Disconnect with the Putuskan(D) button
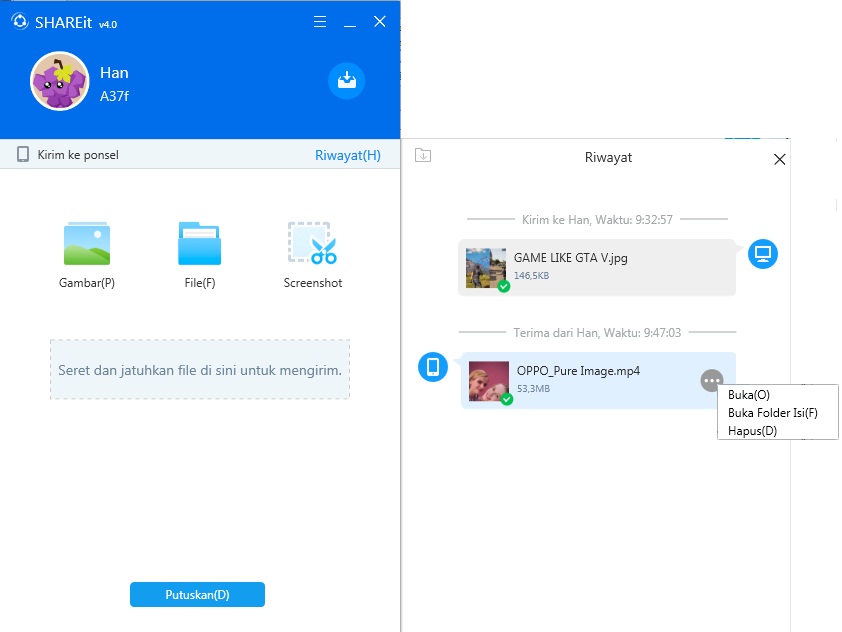The image size is (842, 632). coord(197,594)
